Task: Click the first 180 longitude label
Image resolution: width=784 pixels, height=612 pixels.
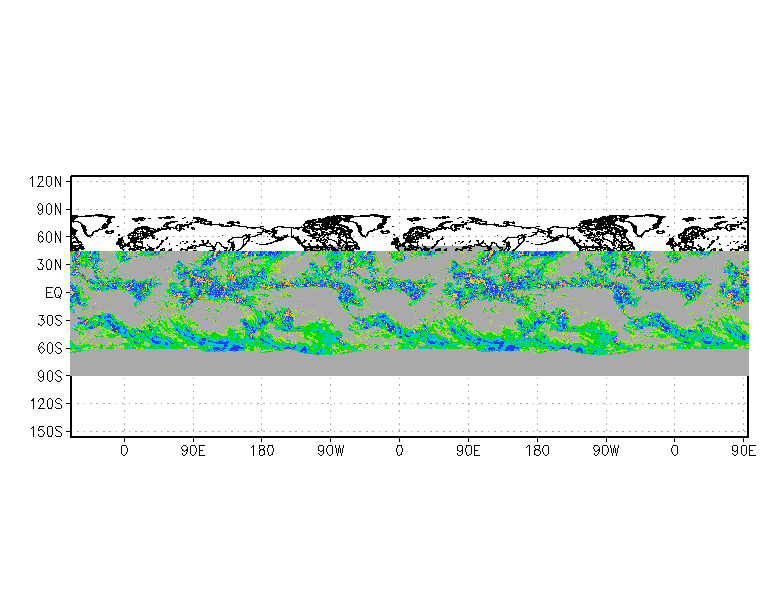Action: point(262,451)
